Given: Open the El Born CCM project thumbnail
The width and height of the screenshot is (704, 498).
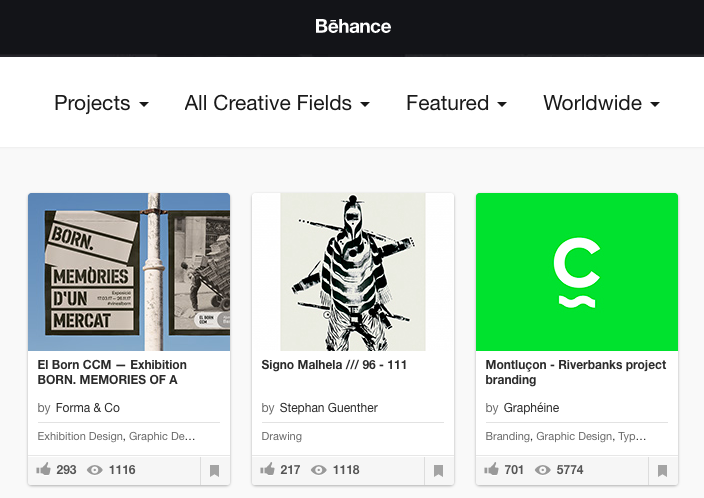Looking at the screenshot, I should pos(129,272).
